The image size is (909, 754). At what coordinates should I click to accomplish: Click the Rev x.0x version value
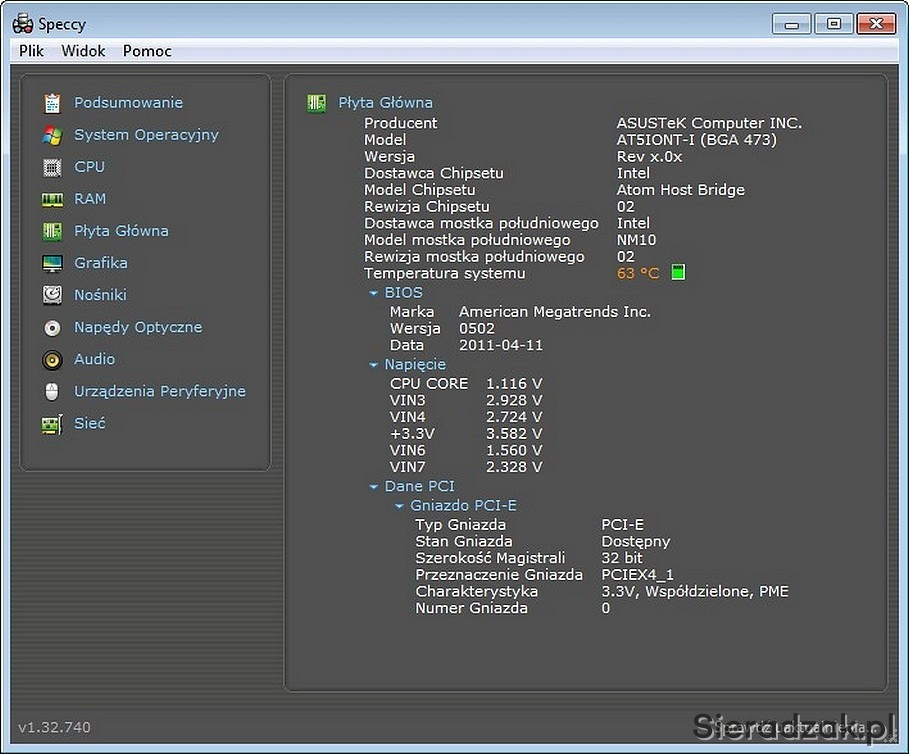[x=649, y=156]
